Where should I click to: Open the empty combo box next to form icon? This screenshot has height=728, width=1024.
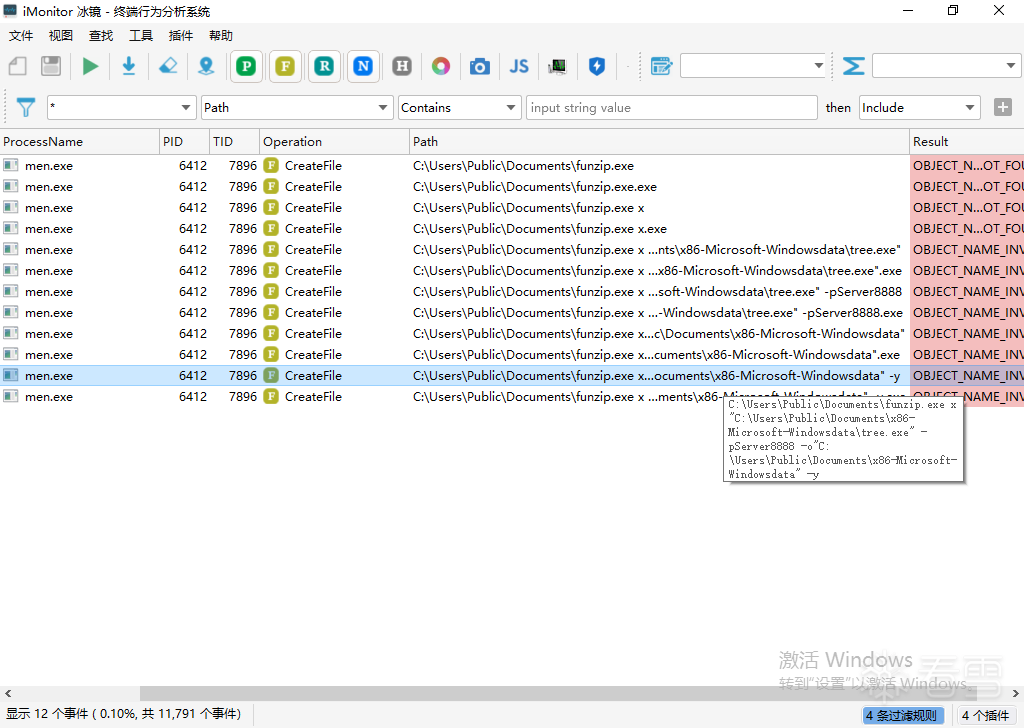pyautogui.click(x=754, y=66)
